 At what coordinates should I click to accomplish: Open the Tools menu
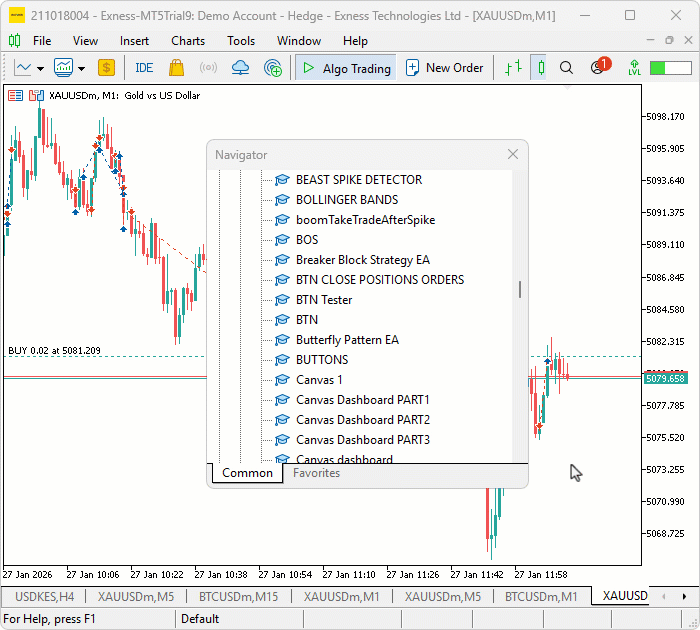point(241,41)
